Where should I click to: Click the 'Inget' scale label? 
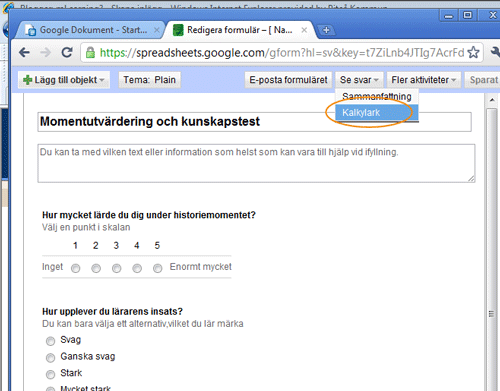tap(52, 267)
